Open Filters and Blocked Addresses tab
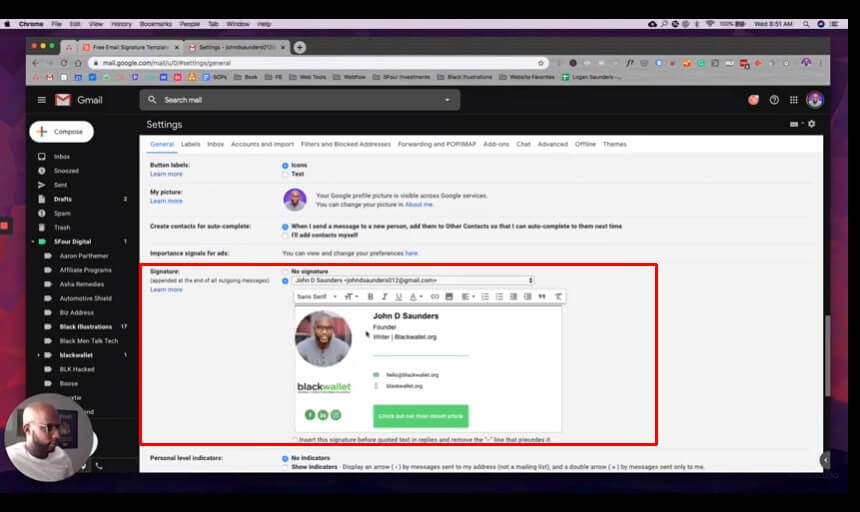This screenshot has height=512, width=860. (346, 144)
